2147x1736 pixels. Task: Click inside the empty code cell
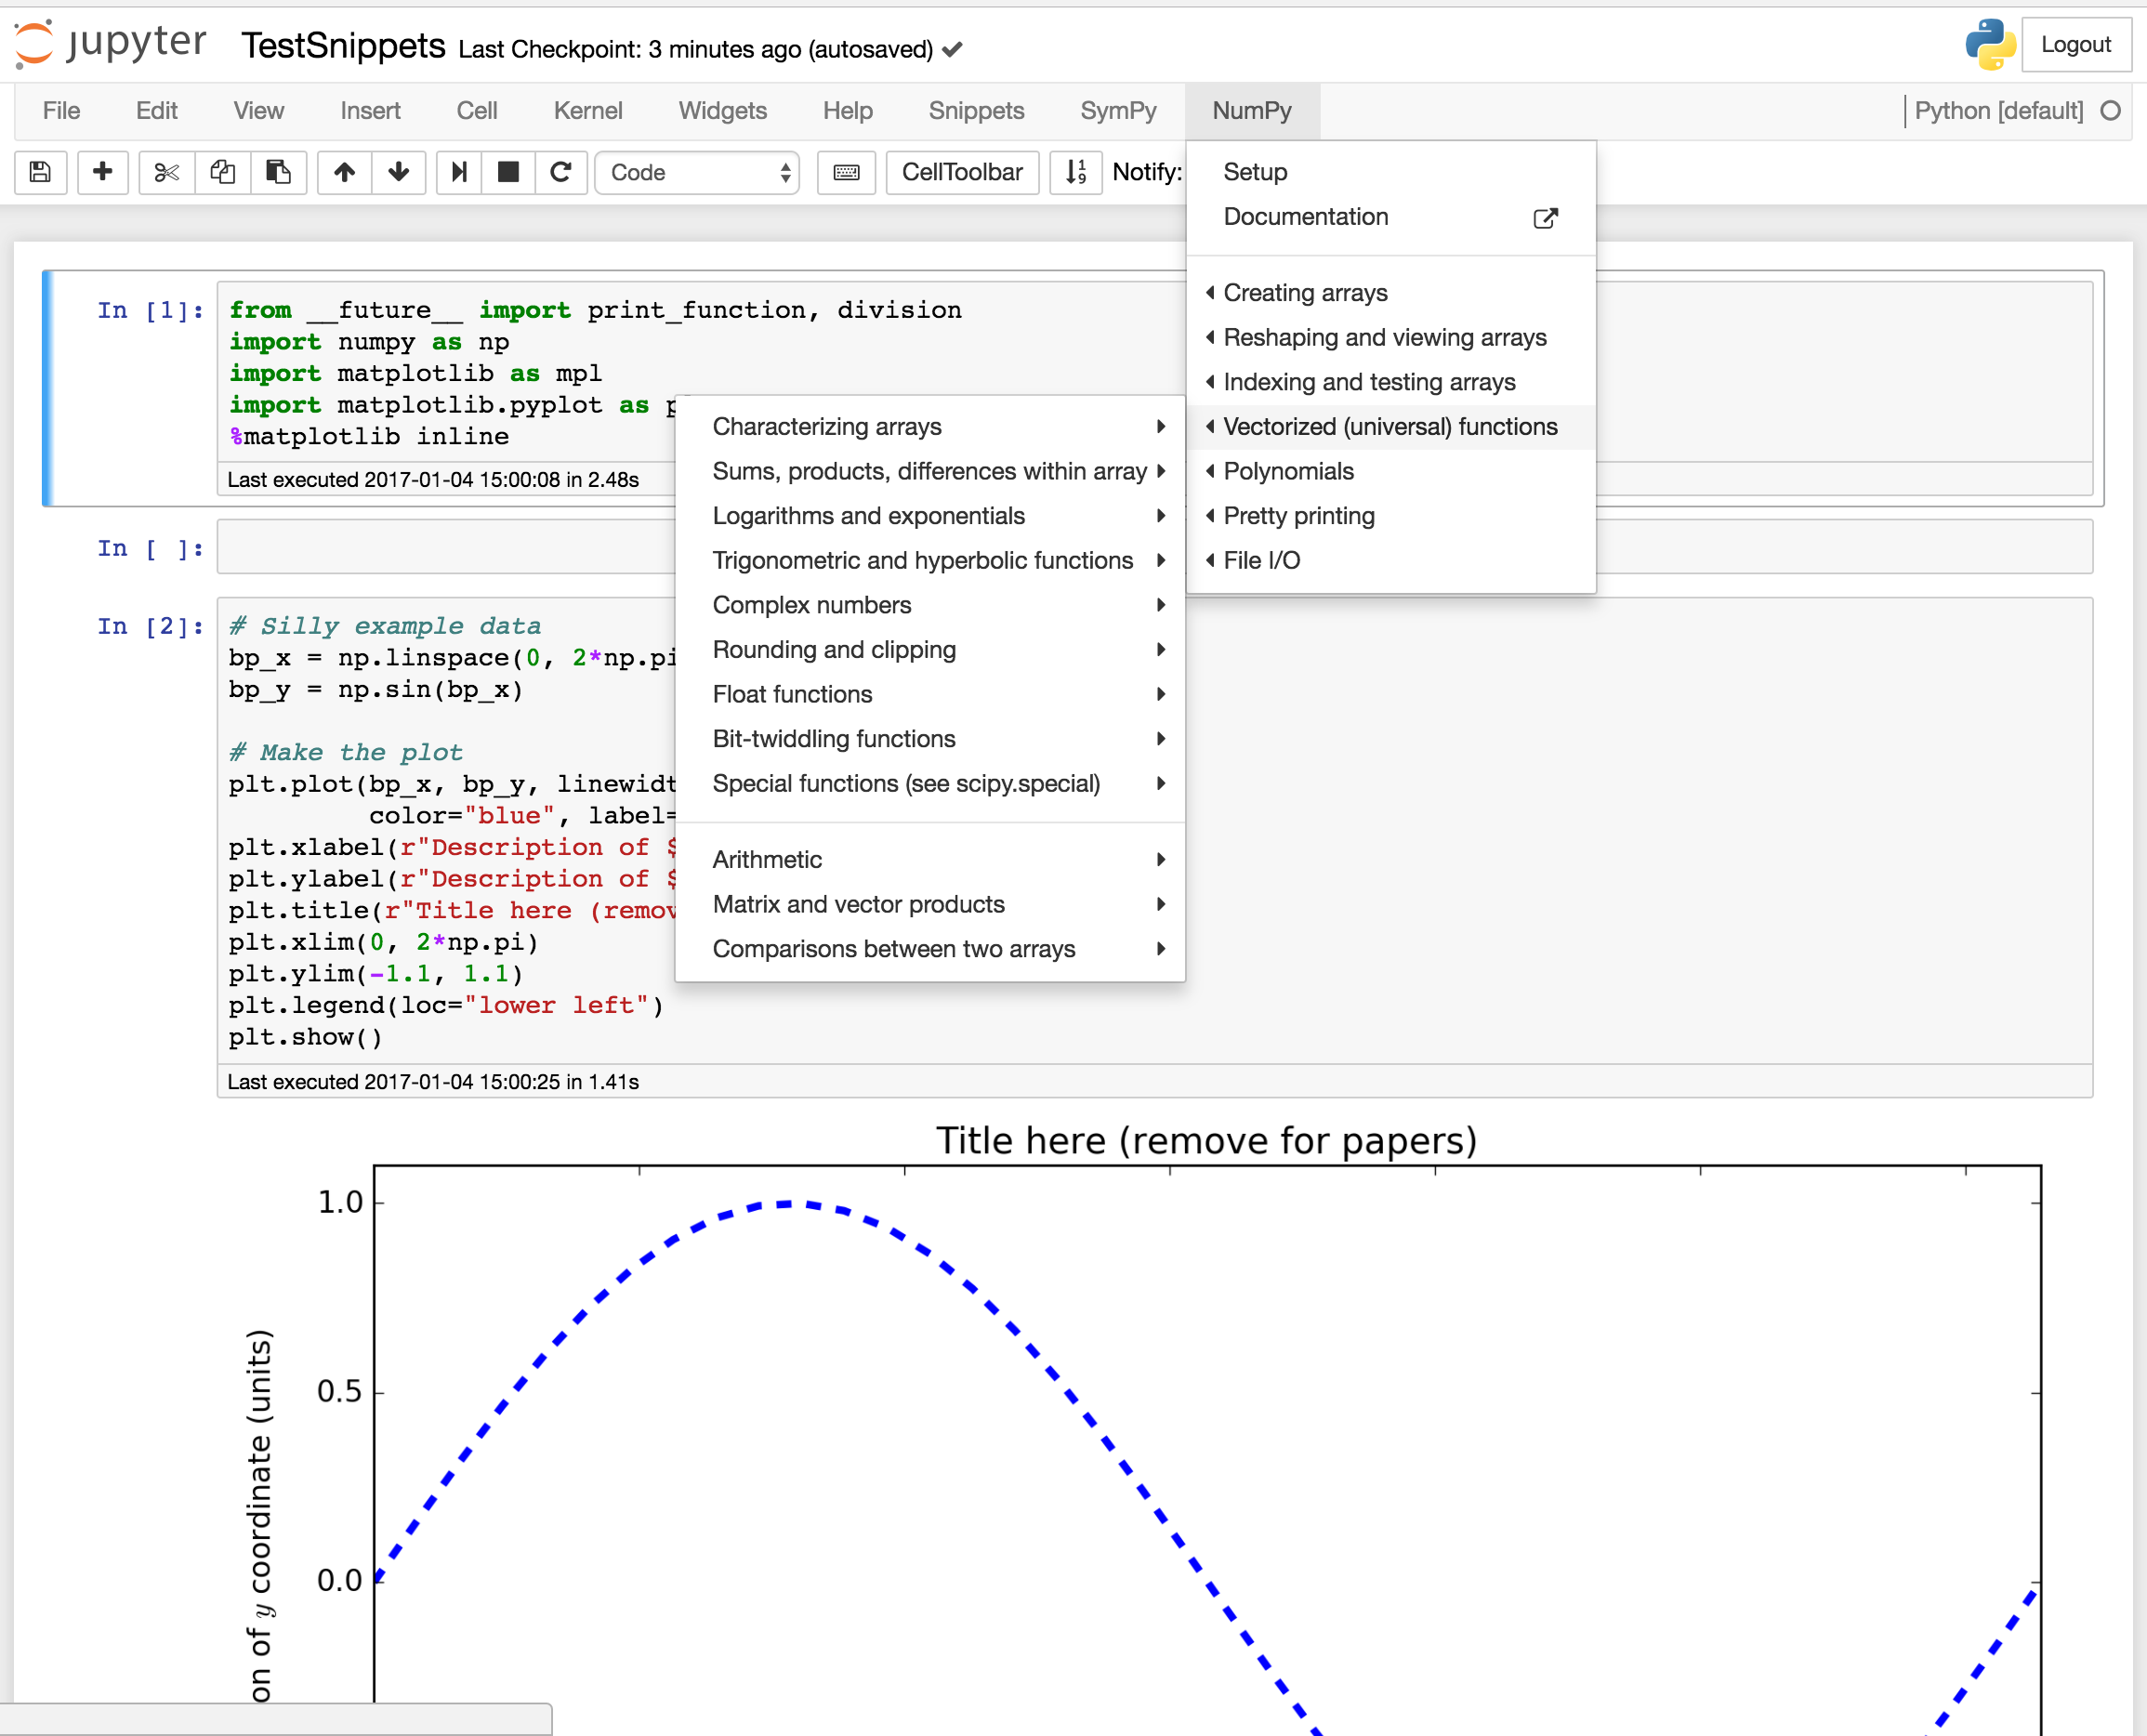(x=446, y=547)
